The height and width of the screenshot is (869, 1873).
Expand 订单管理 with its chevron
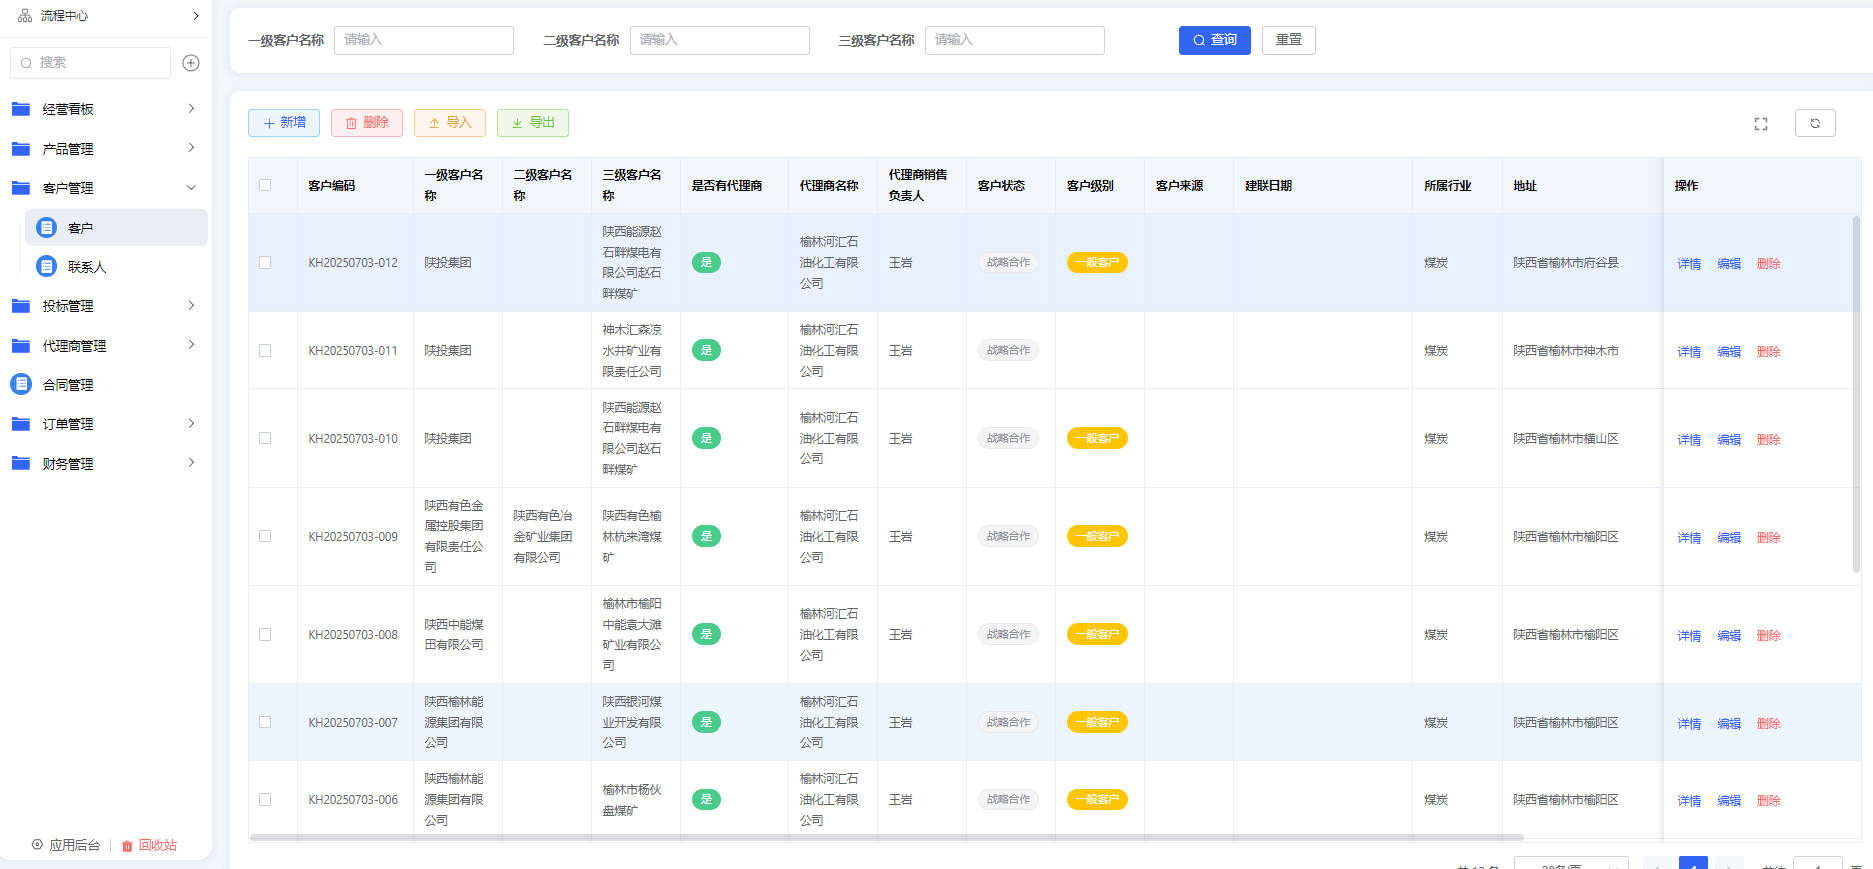pyautogui.click(x=191, y=423)
